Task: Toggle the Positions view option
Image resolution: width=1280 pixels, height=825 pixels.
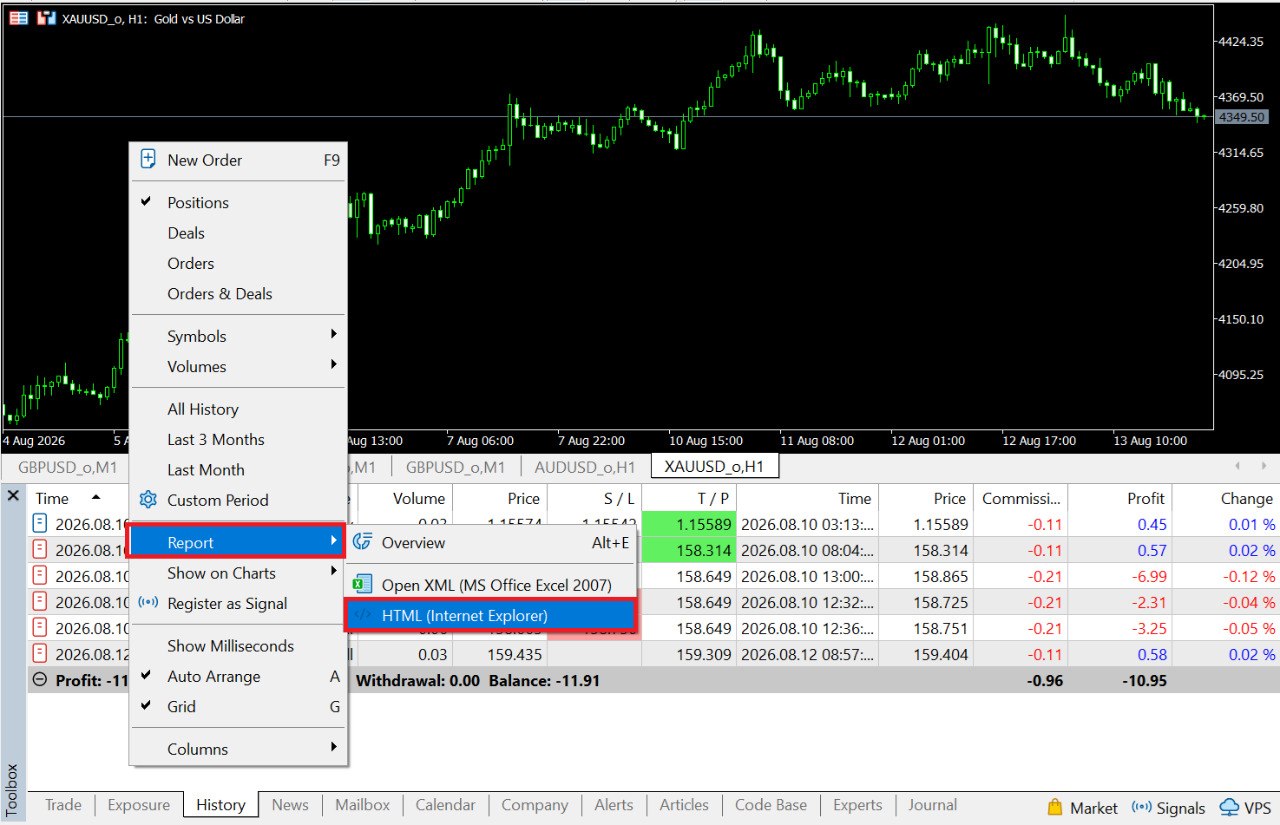Action: coord(238,202)
